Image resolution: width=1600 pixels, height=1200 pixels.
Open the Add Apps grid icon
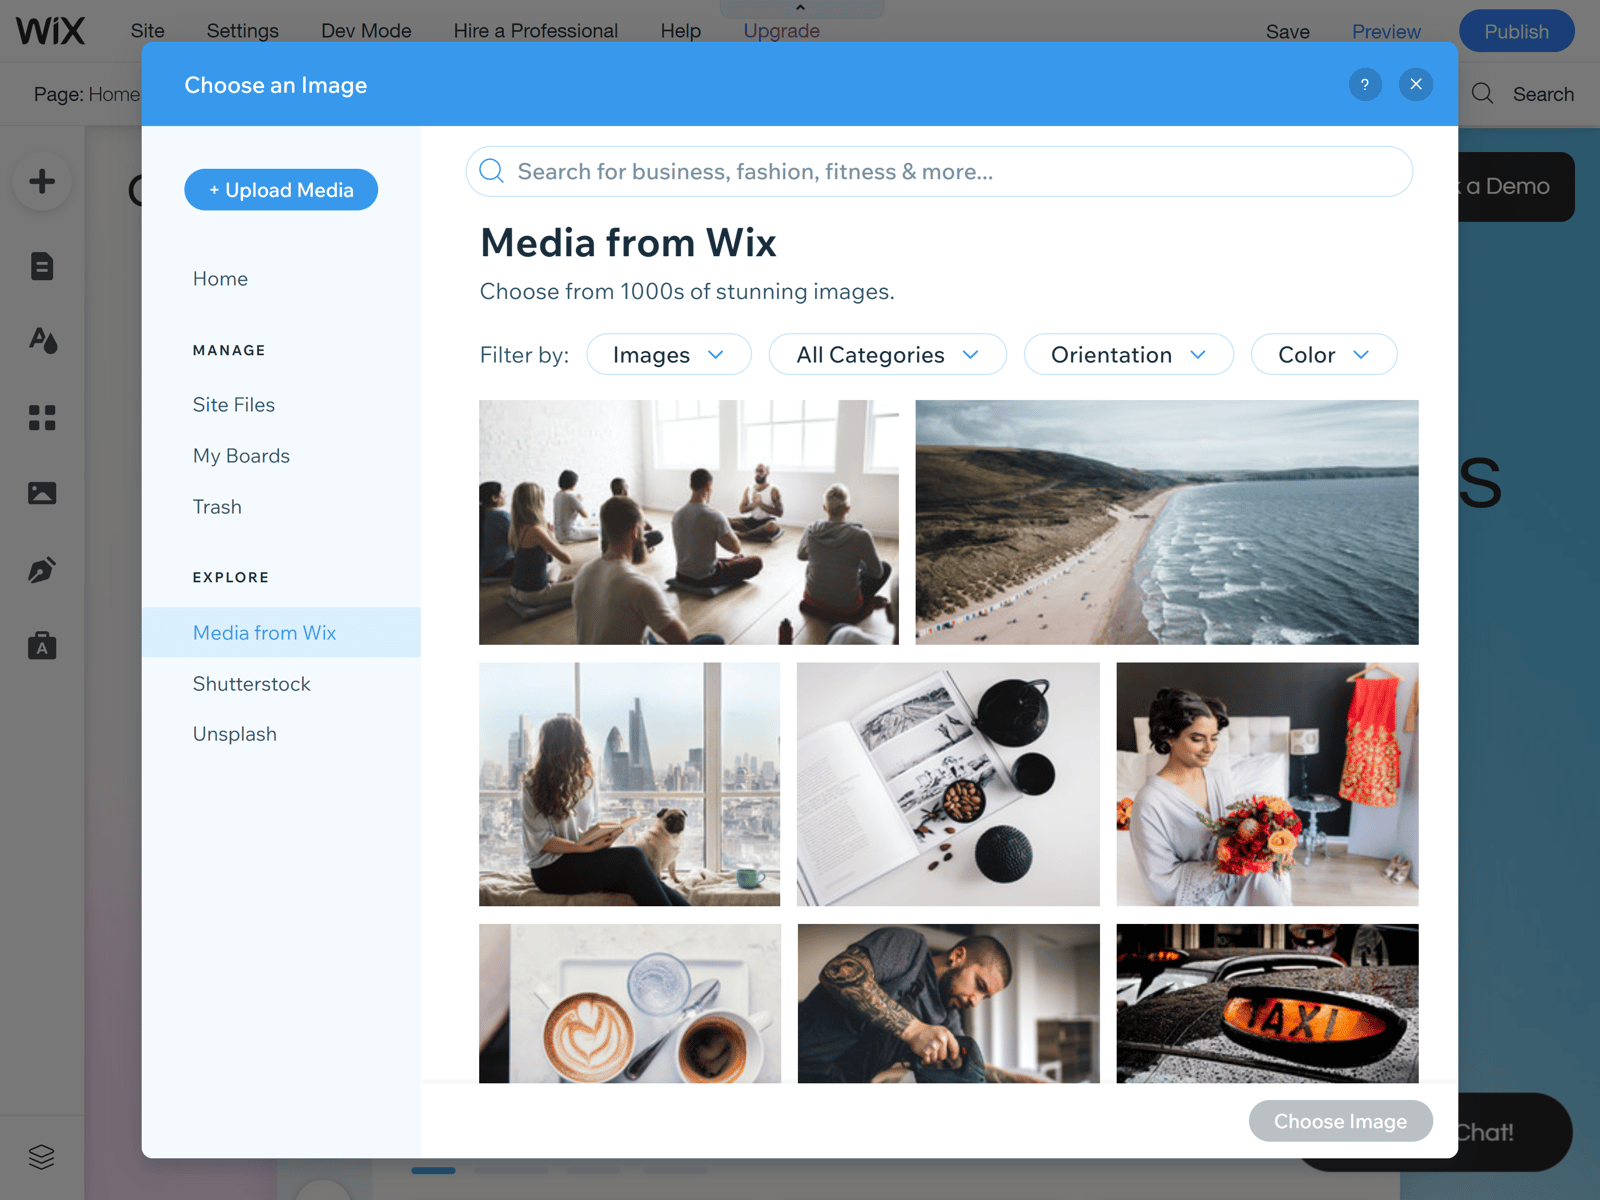coord(42,417)
